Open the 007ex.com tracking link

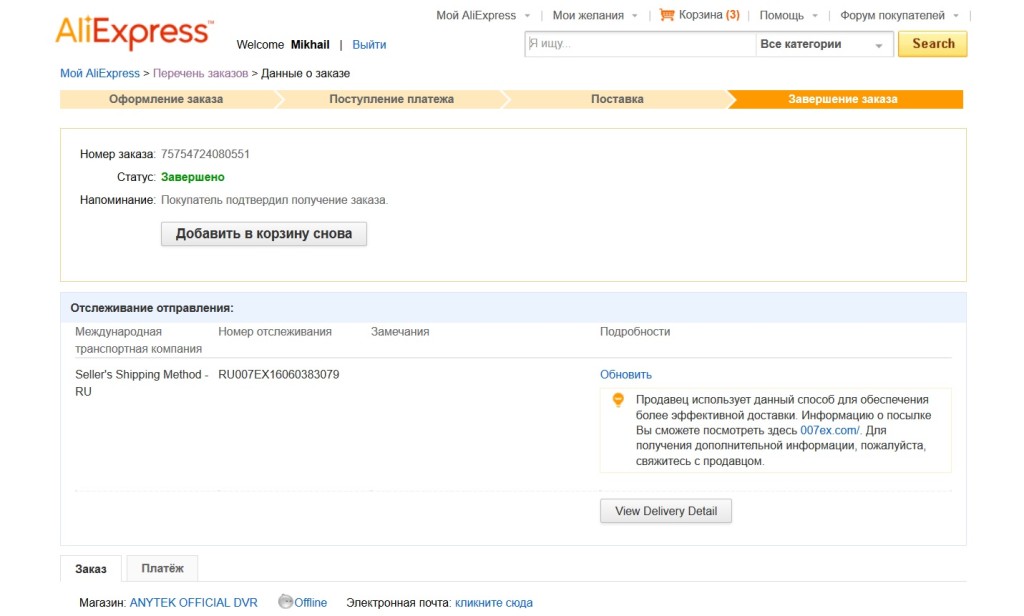830,430
